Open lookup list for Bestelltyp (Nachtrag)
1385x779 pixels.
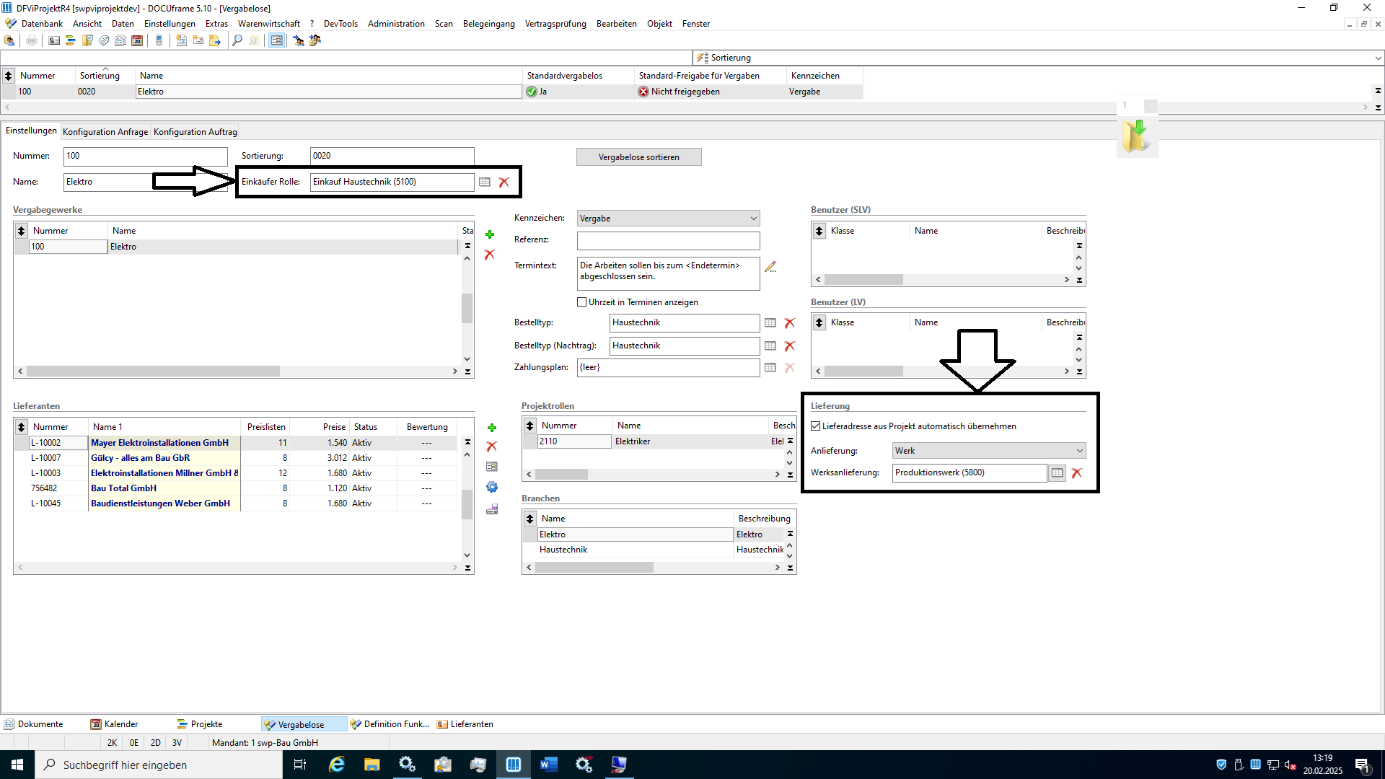coord(770,346)
